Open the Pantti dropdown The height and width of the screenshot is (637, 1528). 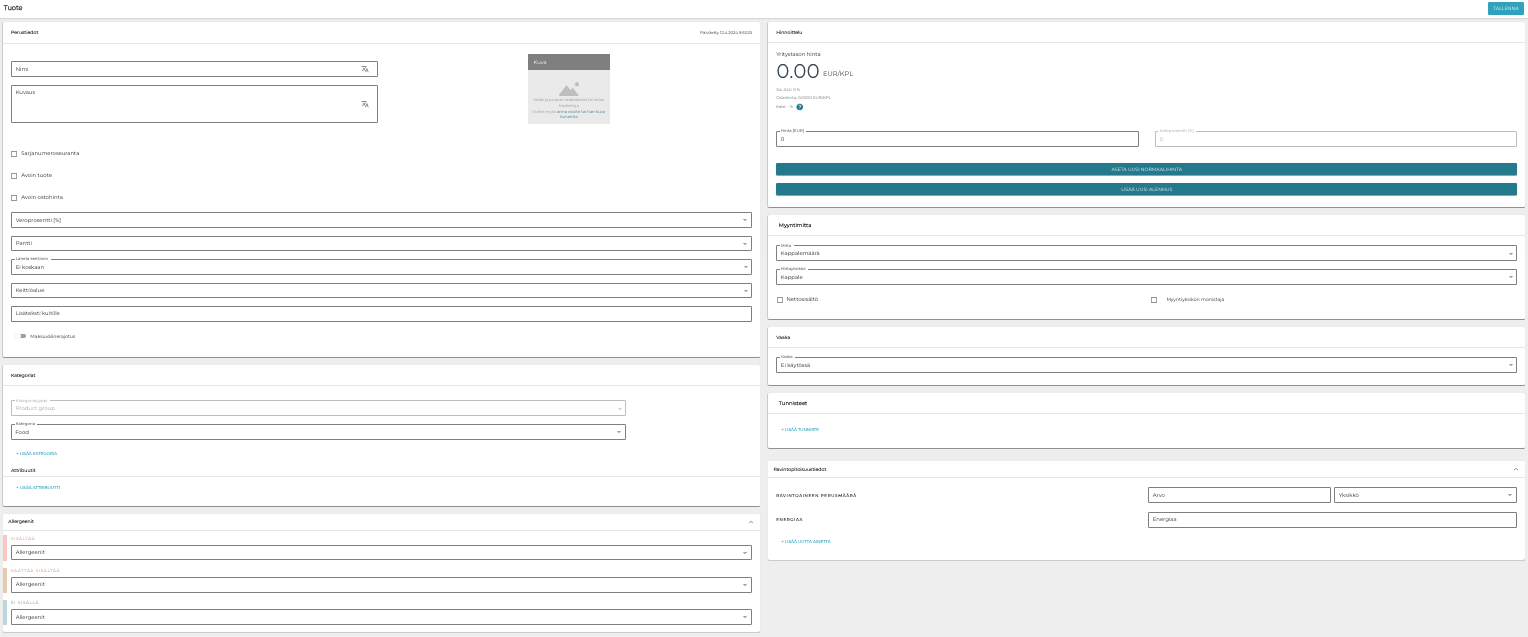(381, 244)
